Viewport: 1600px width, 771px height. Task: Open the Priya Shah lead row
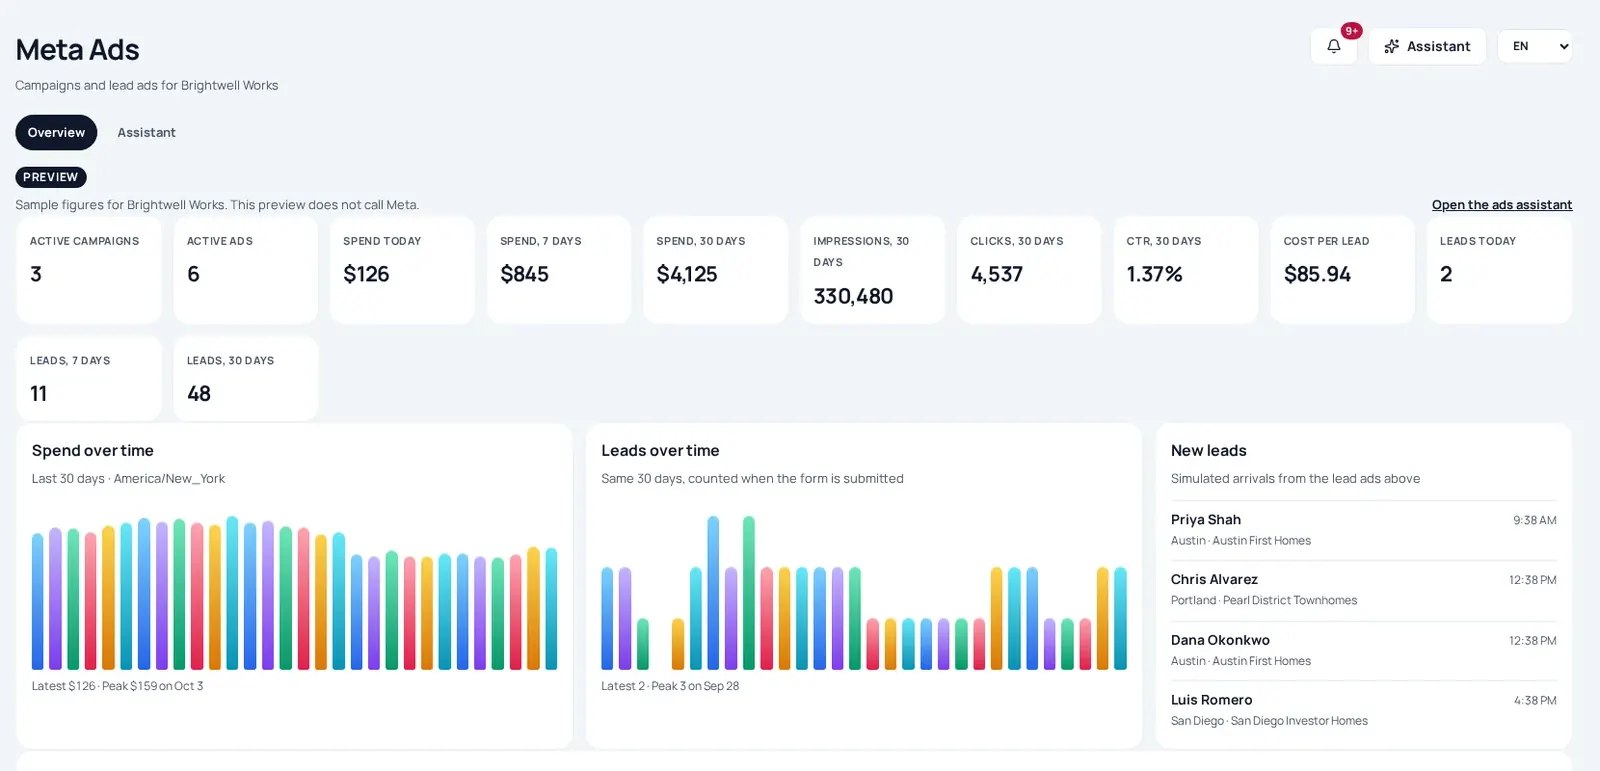pyautogui.click(x=1364, y=530)
